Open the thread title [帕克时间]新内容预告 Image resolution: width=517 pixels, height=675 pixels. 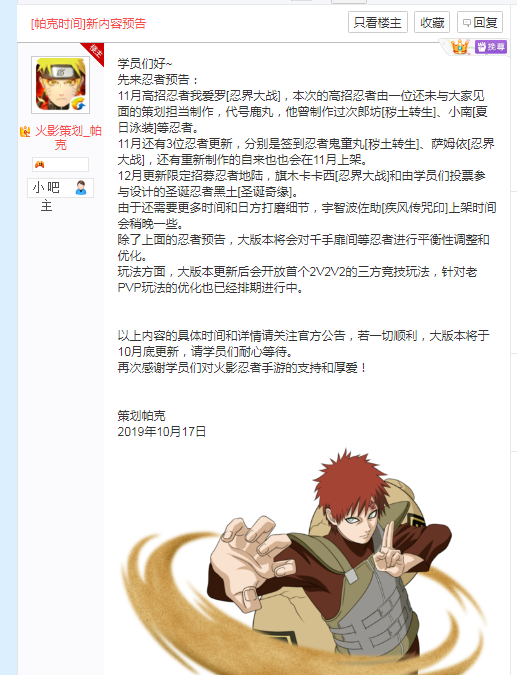pyautogui.click(x=88, y=23)
